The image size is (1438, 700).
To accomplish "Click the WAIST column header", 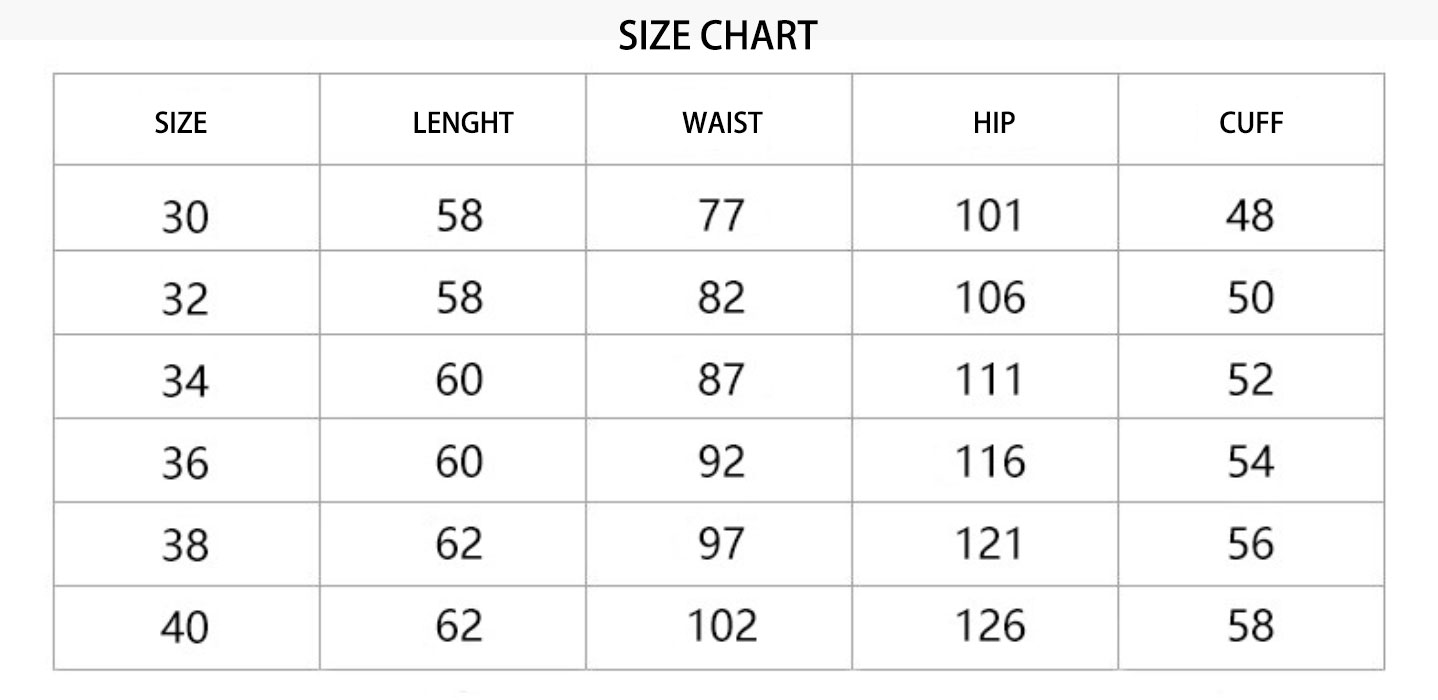I will point(722,123).
